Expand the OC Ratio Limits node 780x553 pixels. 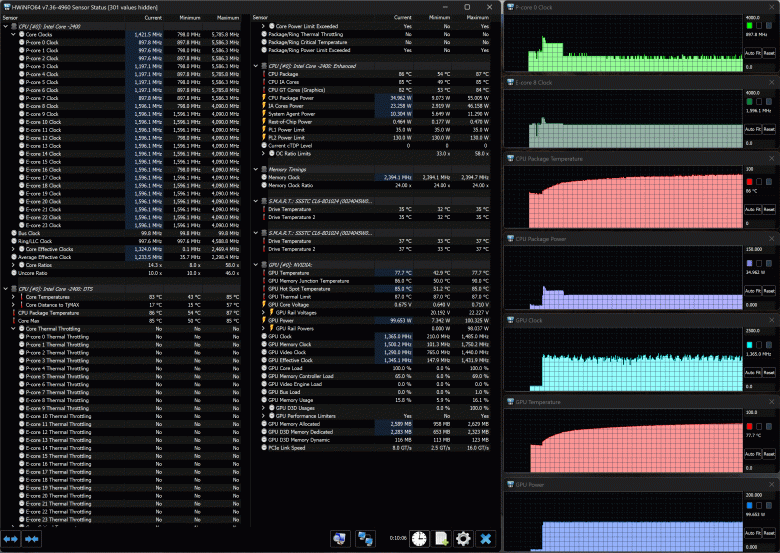point(264,154)
